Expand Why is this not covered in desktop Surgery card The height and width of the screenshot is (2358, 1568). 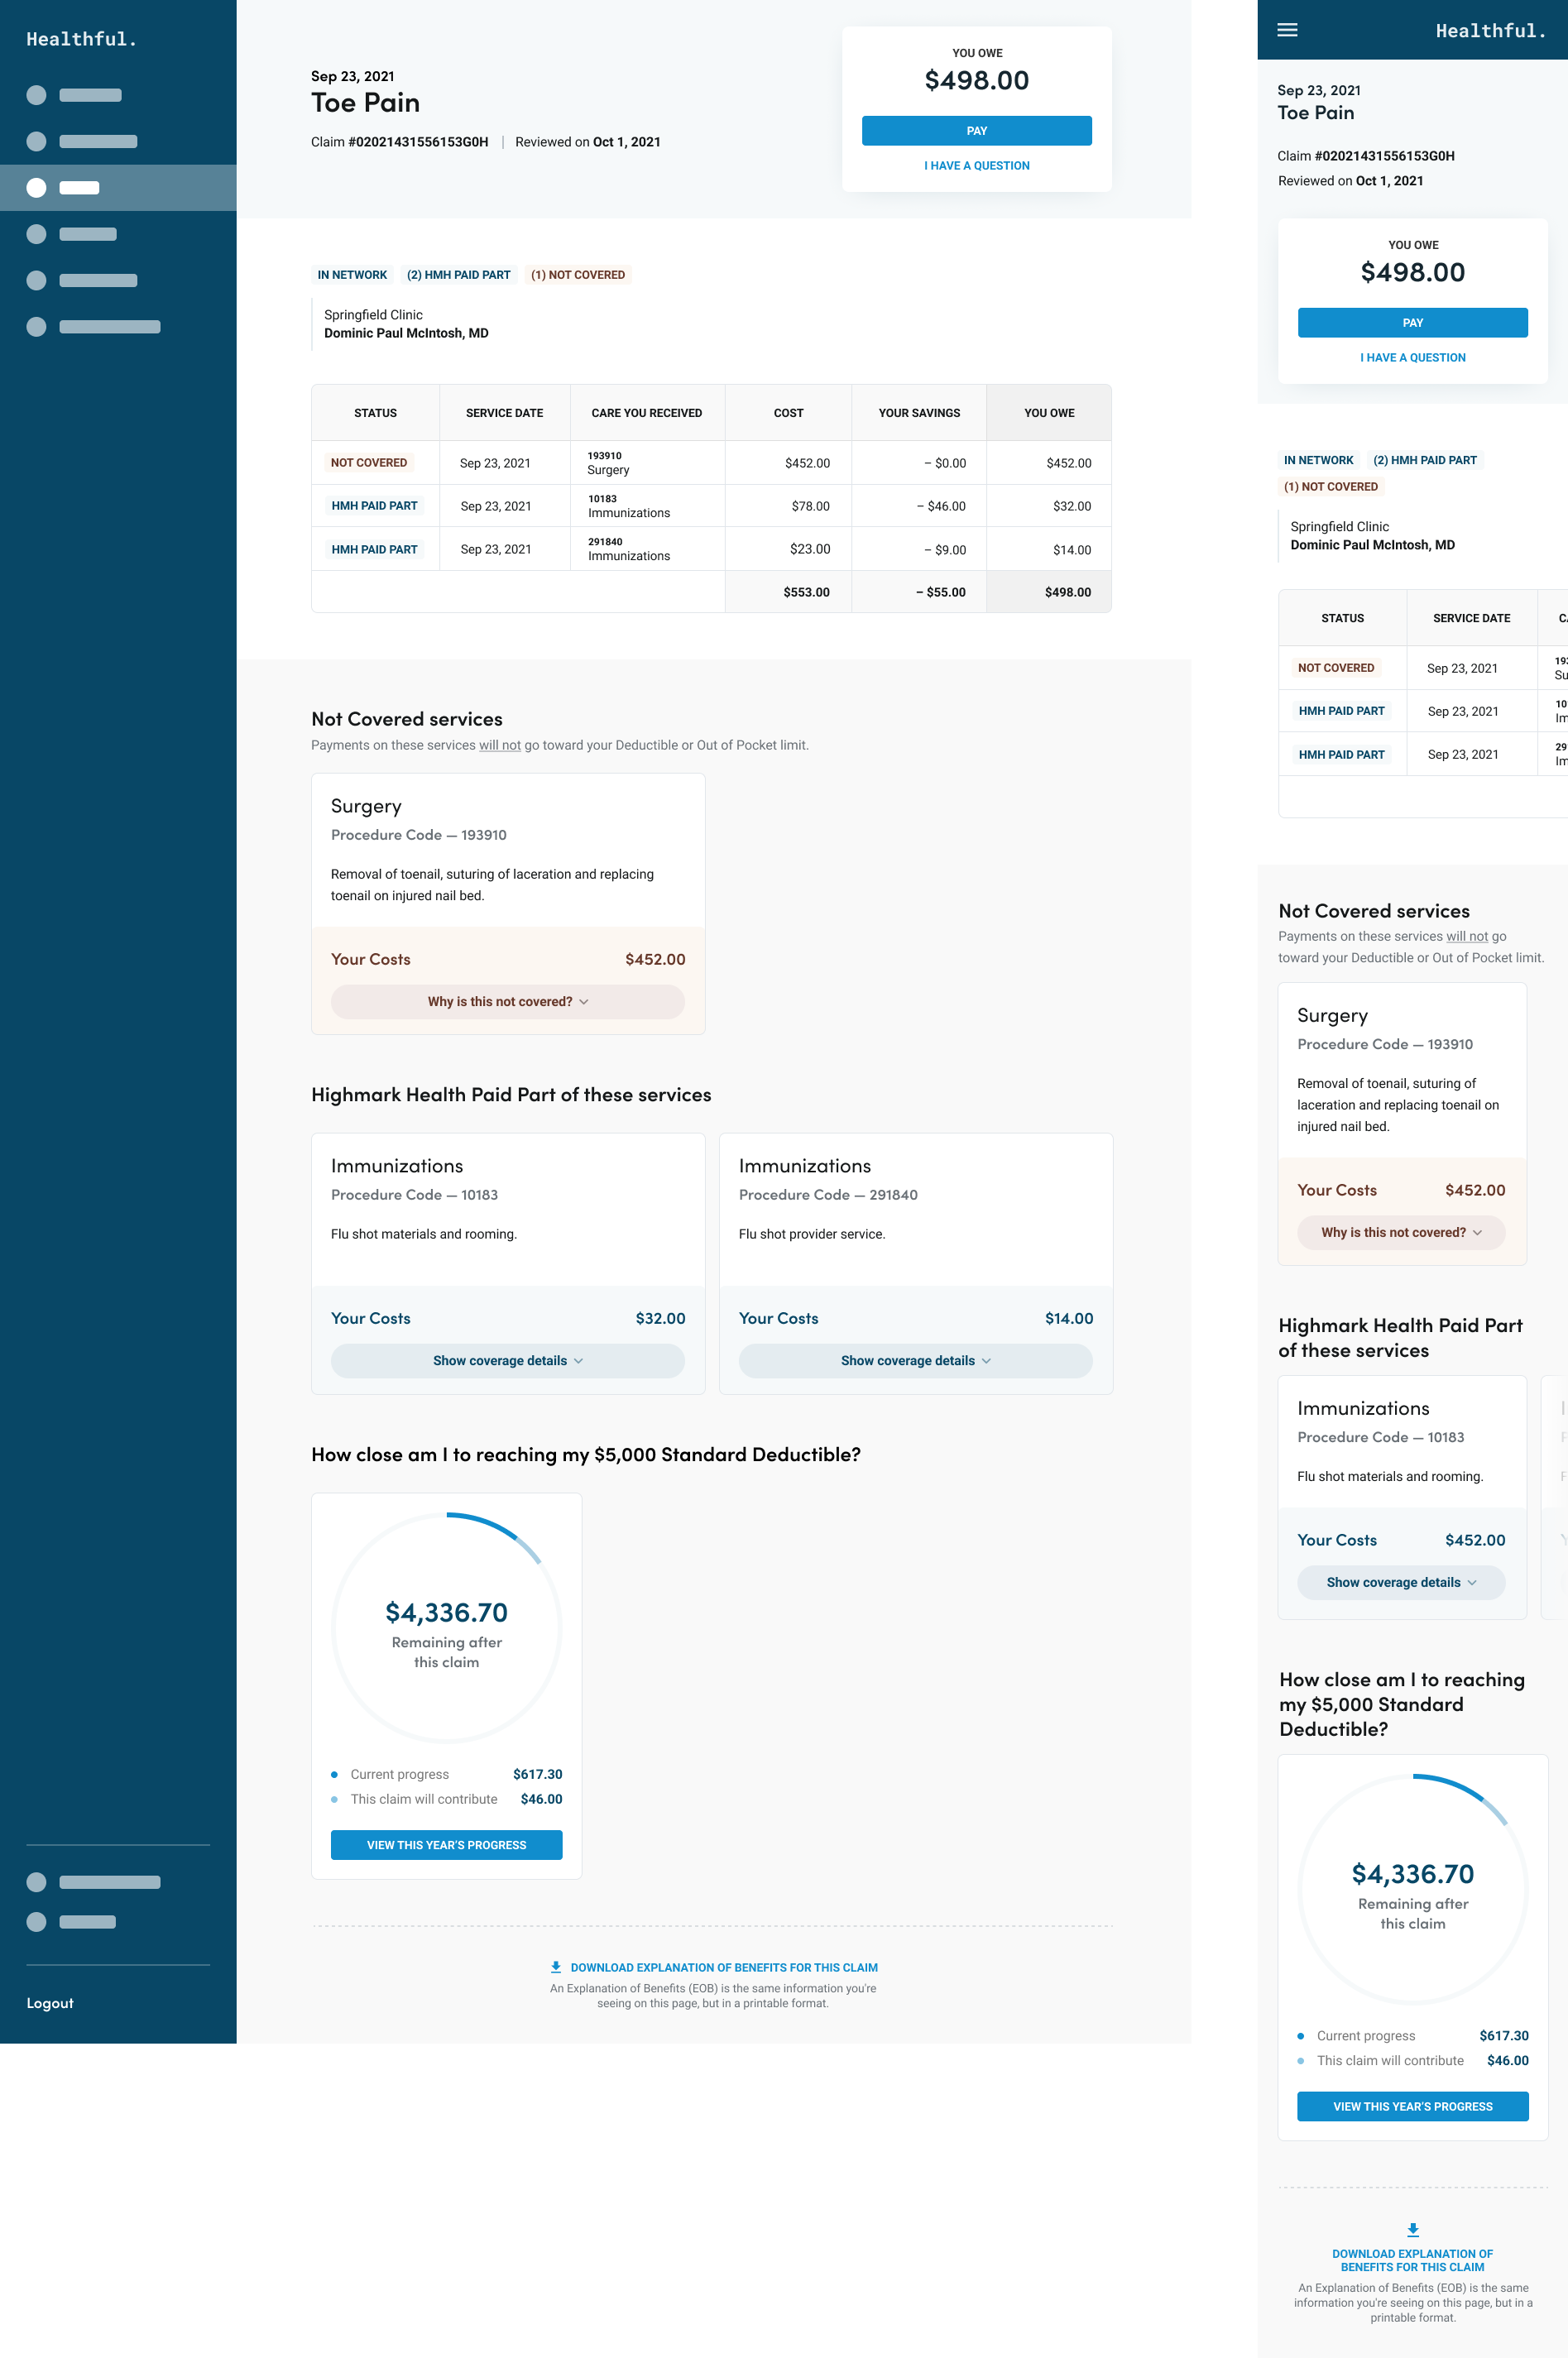click(x=508, y=1001)
